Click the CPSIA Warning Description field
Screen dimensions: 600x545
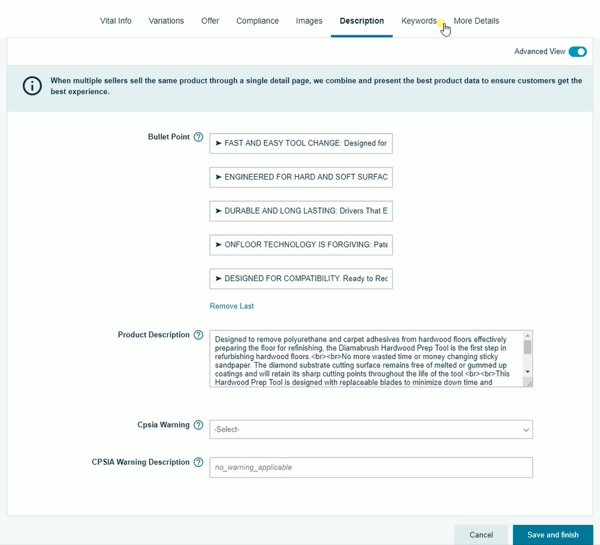[371, 467]
